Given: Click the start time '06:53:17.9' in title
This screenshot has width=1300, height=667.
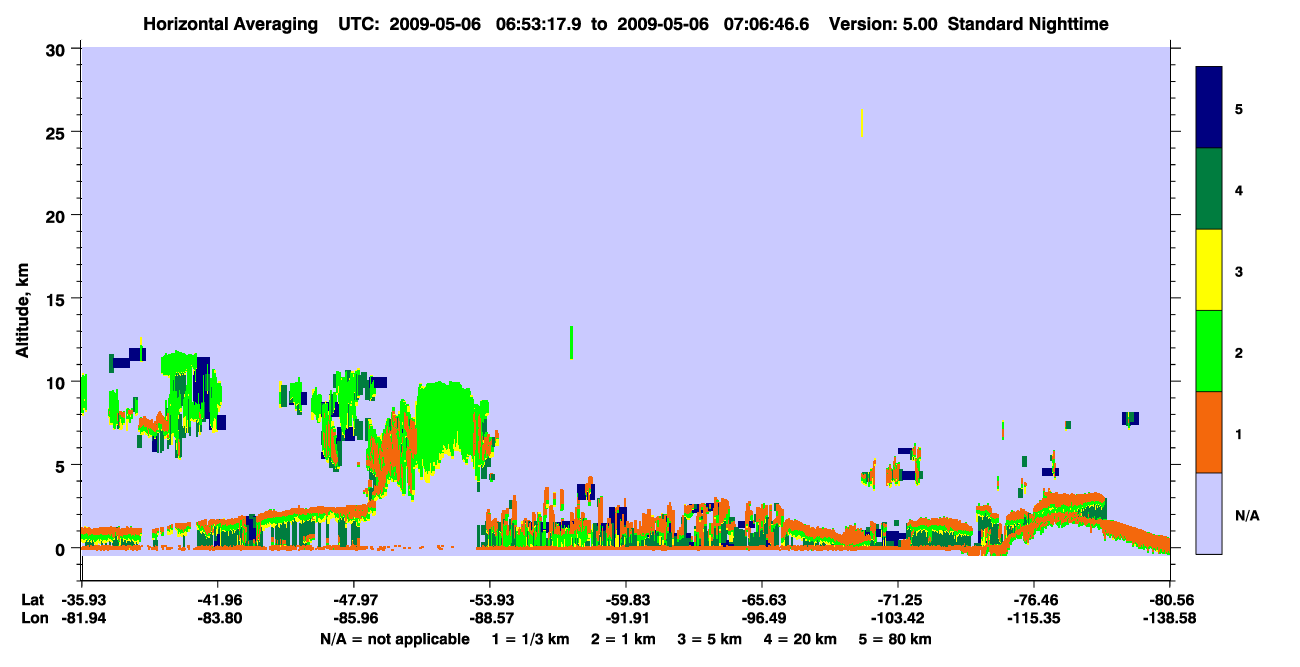Looking at the screenshot, I should [540, 23].
